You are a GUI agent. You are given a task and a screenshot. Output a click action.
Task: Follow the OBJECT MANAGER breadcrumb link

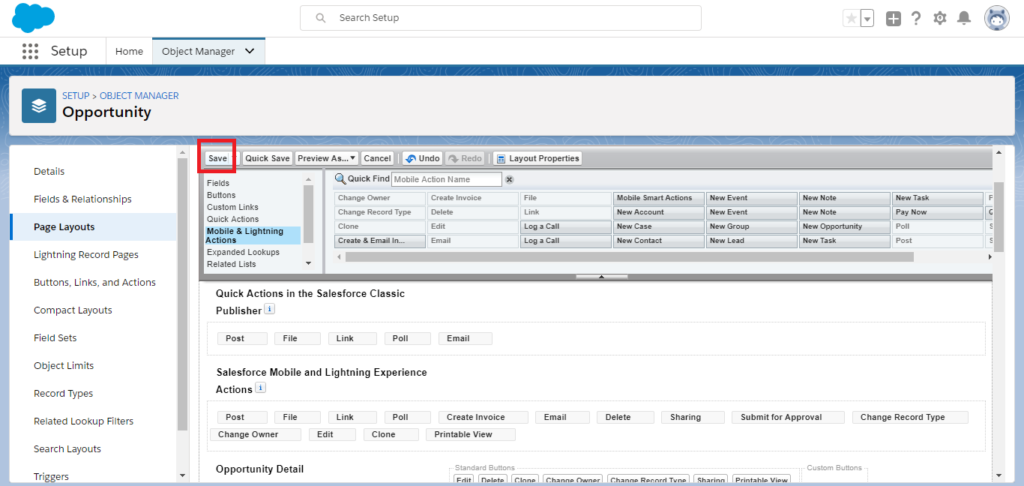click(139, 96)
